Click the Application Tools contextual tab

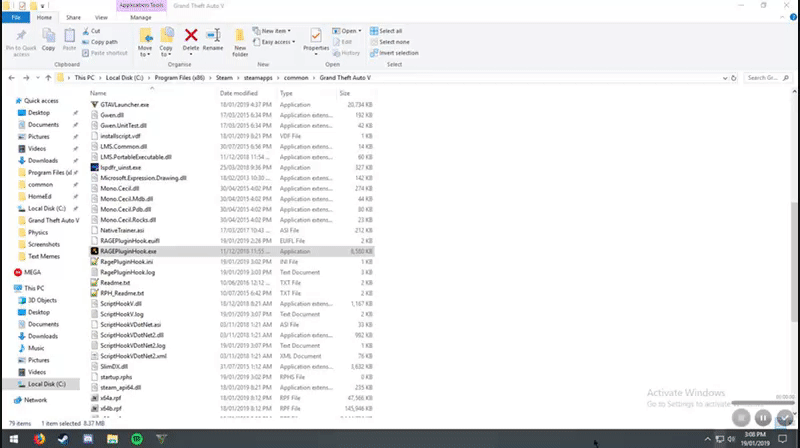(141, 6)
